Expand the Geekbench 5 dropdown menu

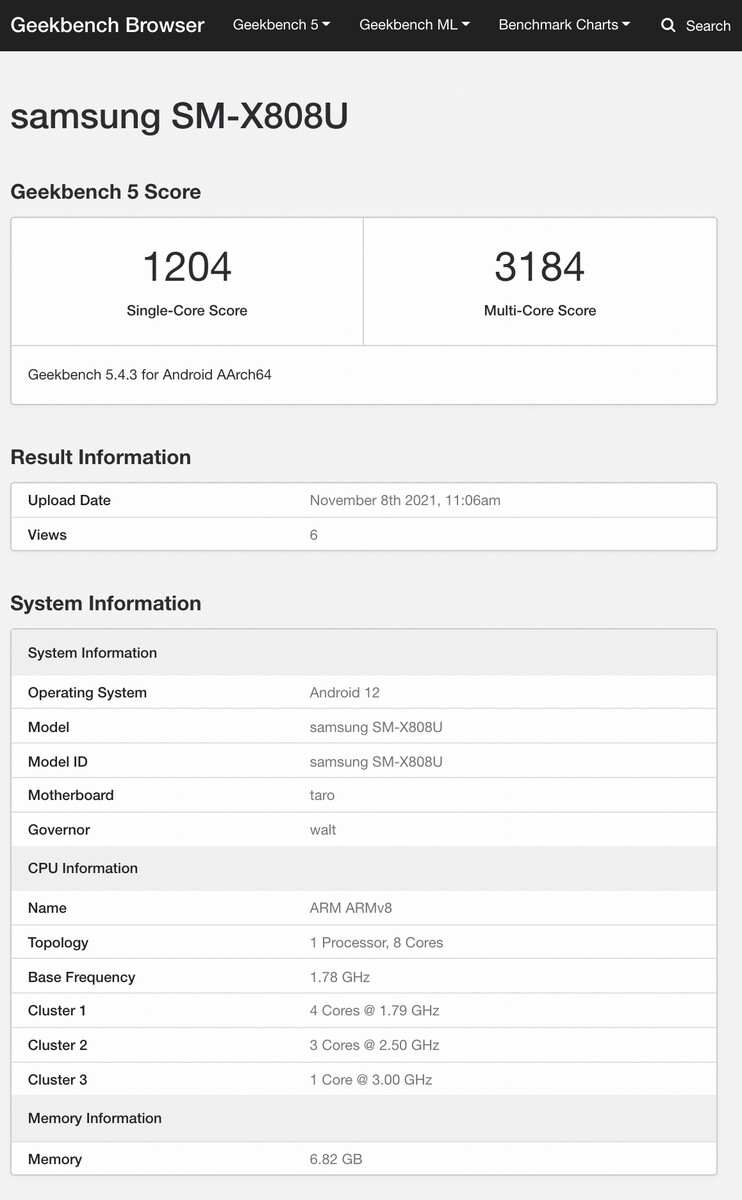click(281, 25)
